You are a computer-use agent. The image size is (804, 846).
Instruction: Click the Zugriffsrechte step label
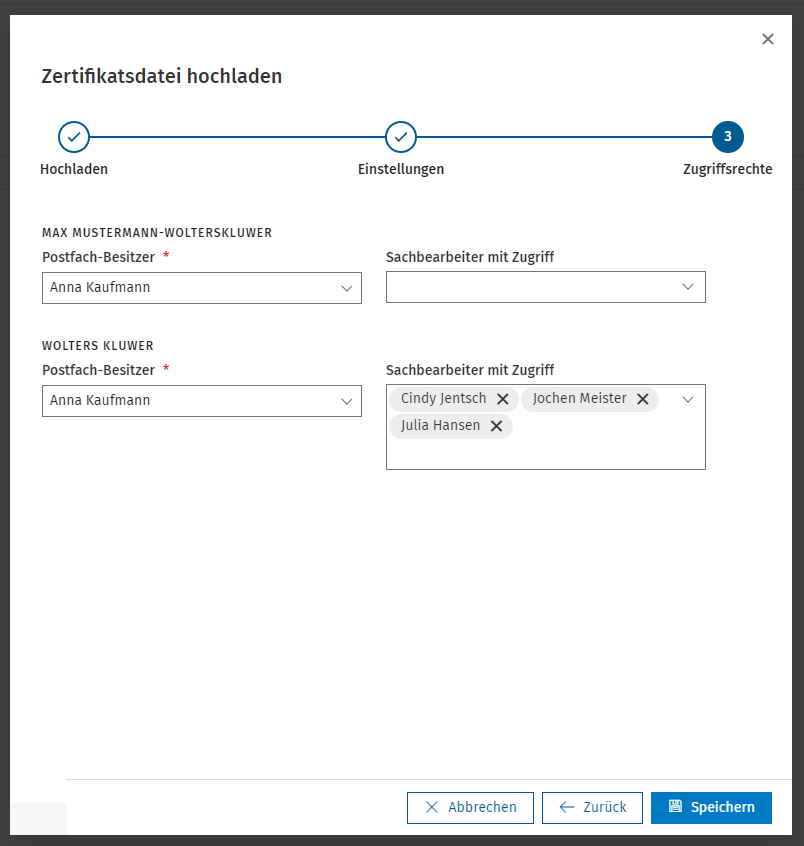[x=727, y=169]
